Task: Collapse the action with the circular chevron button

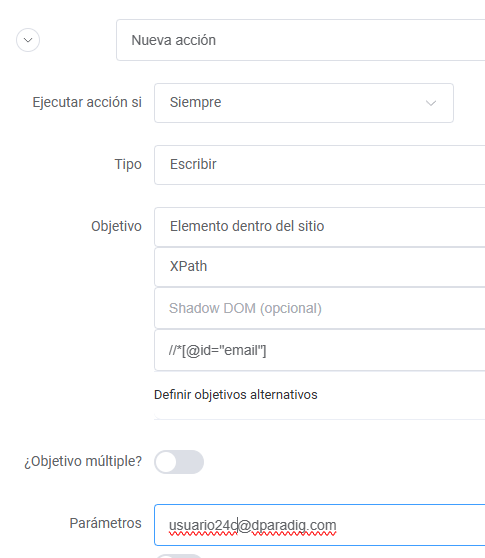Action: pyautogui.click(x=28, y=40)
